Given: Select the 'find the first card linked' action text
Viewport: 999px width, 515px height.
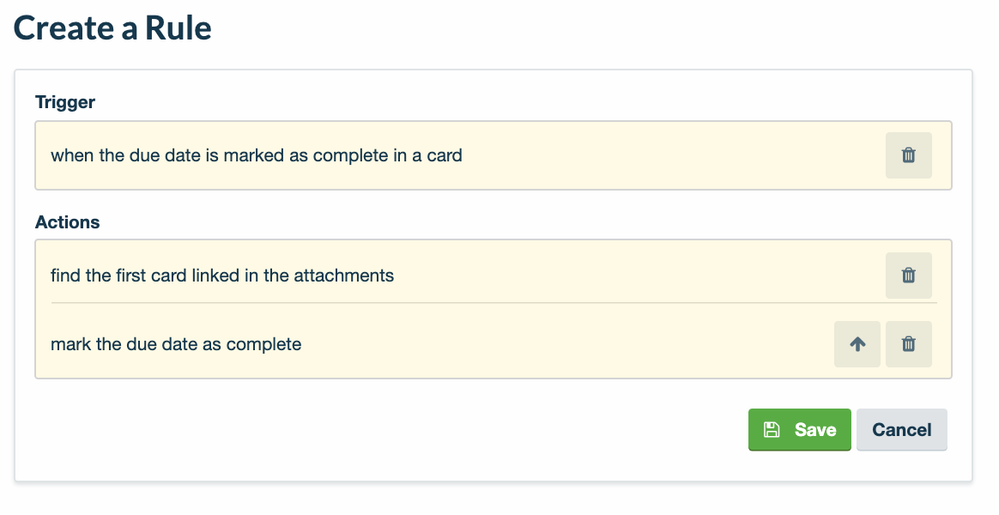Looking at the screenshot, I should pos(222,275).
